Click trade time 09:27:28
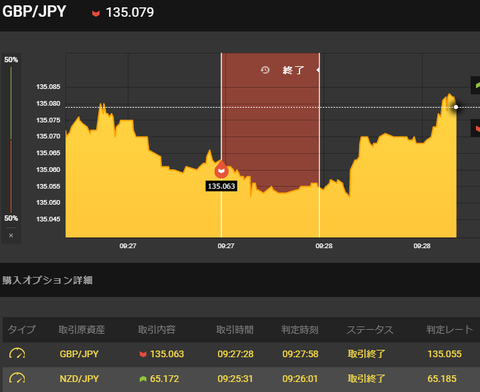 tap(236, 354)
